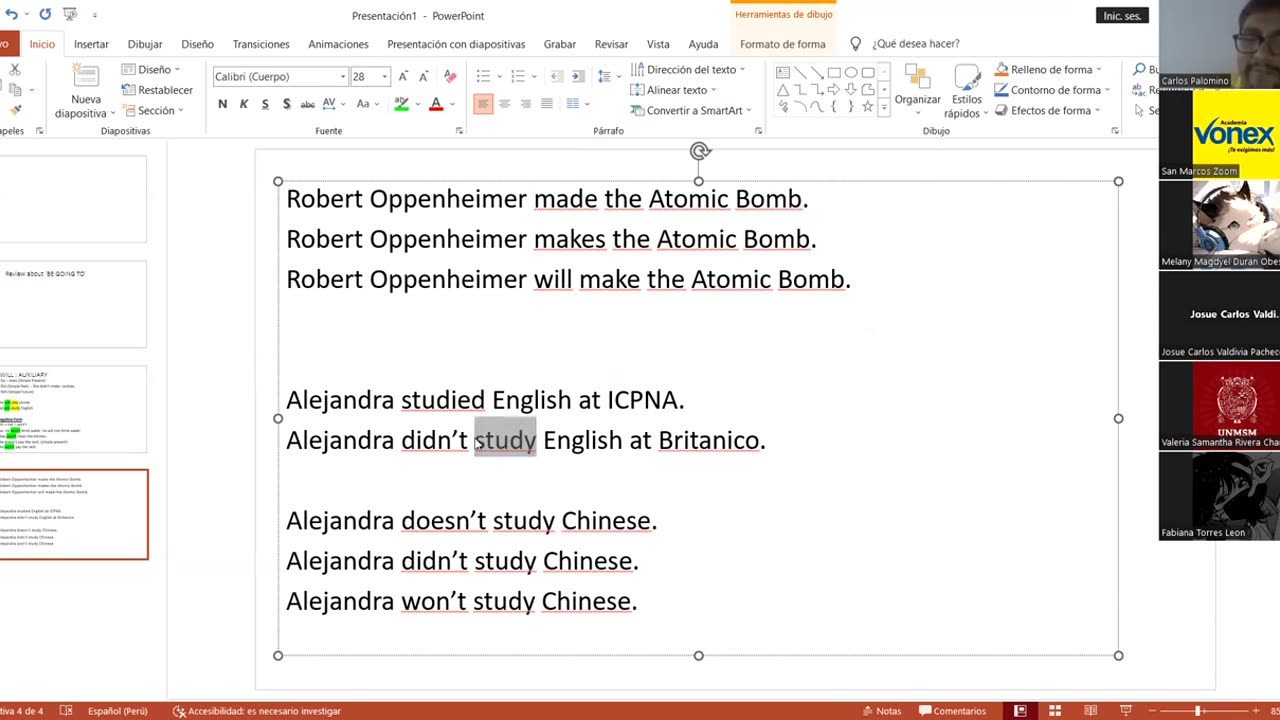Switch to reading view icon
Viewport: 1280px width, 720px height.
[x=1090, y=711]
